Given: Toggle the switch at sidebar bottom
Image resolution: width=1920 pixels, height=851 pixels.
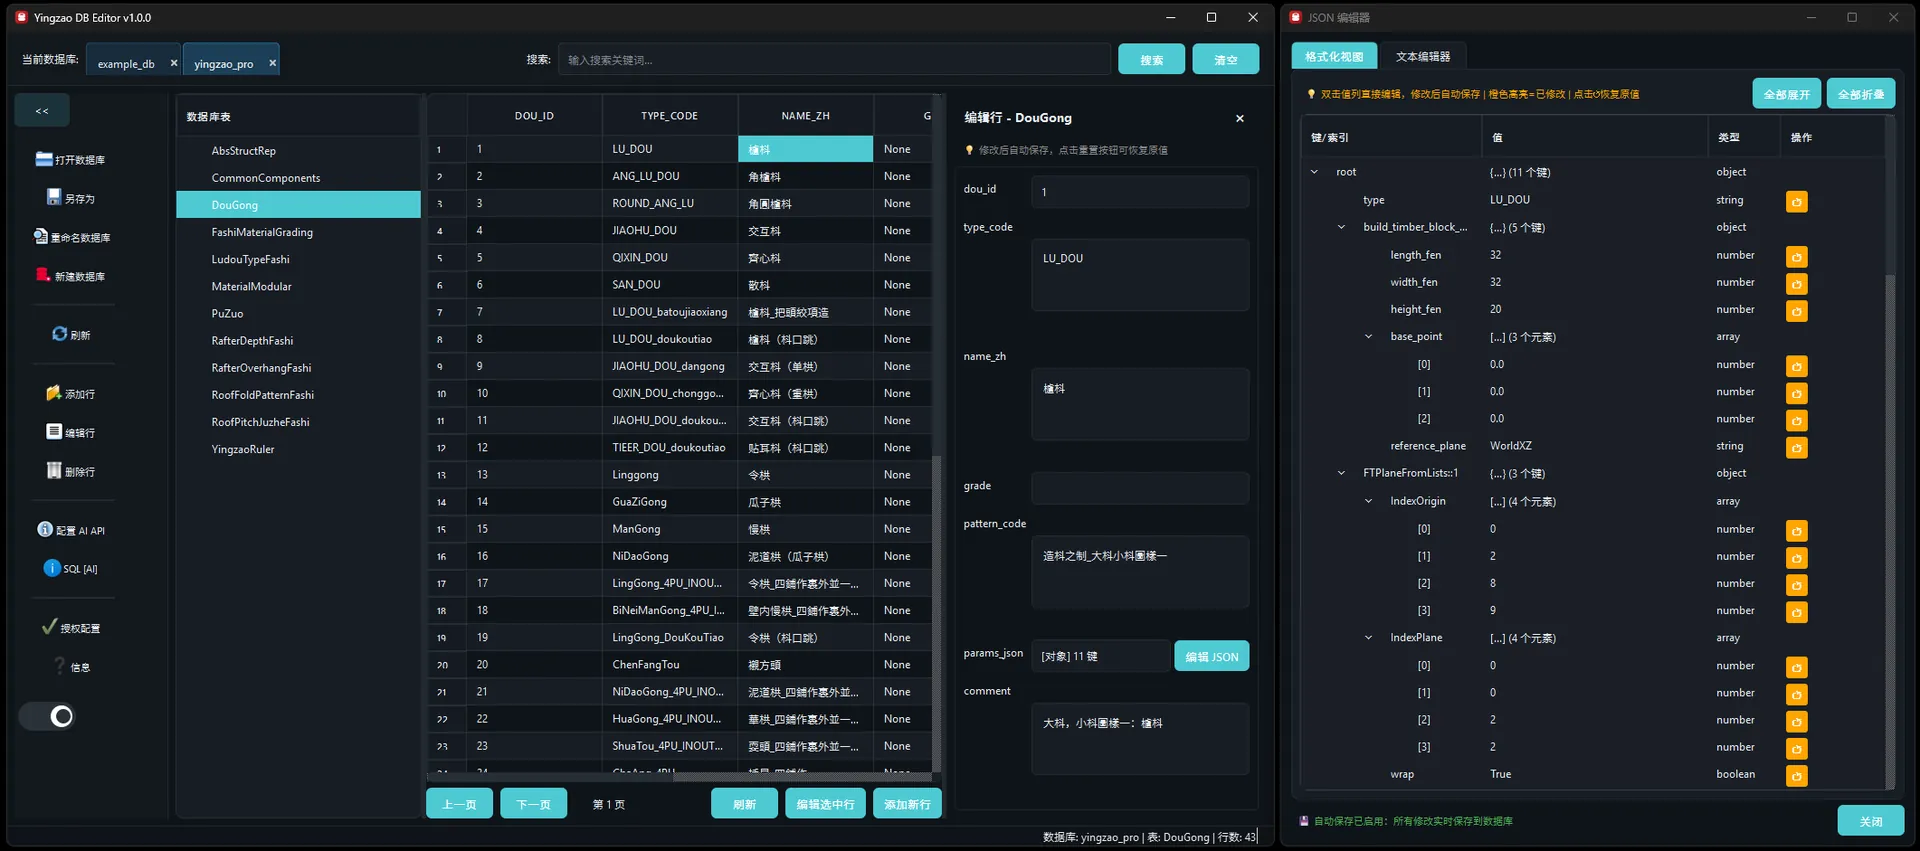Looking at the screenshot, I should [47, 716].
